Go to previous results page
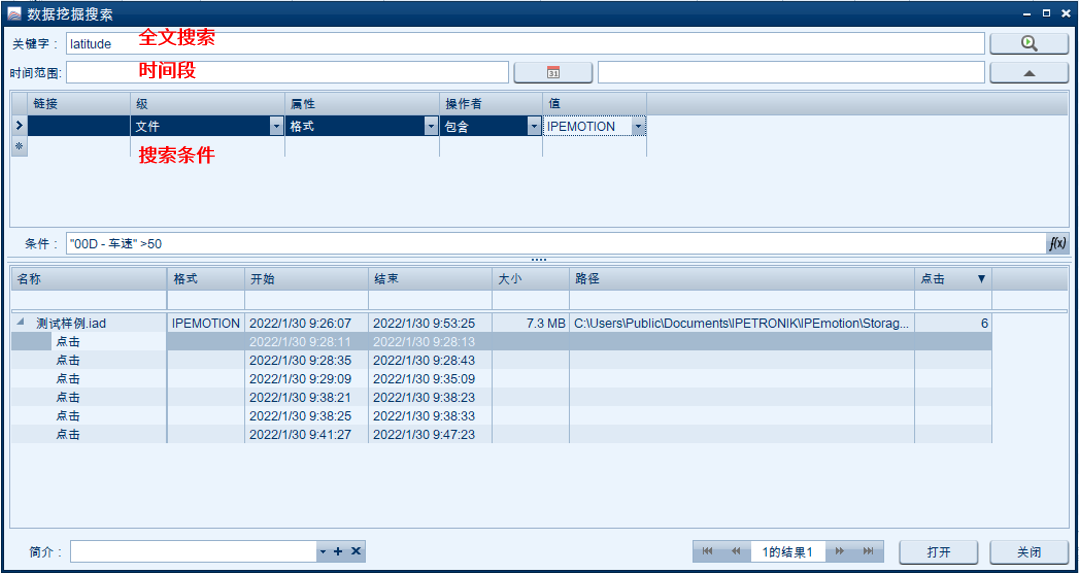This screenshot has height=577, width=1081. pos(735,551)
